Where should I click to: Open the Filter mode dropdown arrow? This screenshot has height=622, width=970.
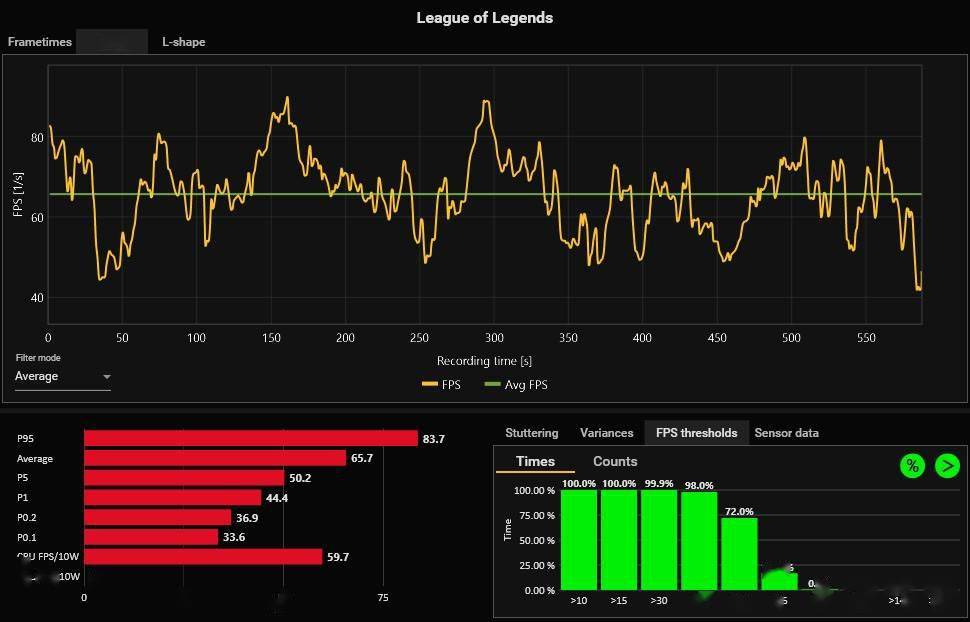106,377
